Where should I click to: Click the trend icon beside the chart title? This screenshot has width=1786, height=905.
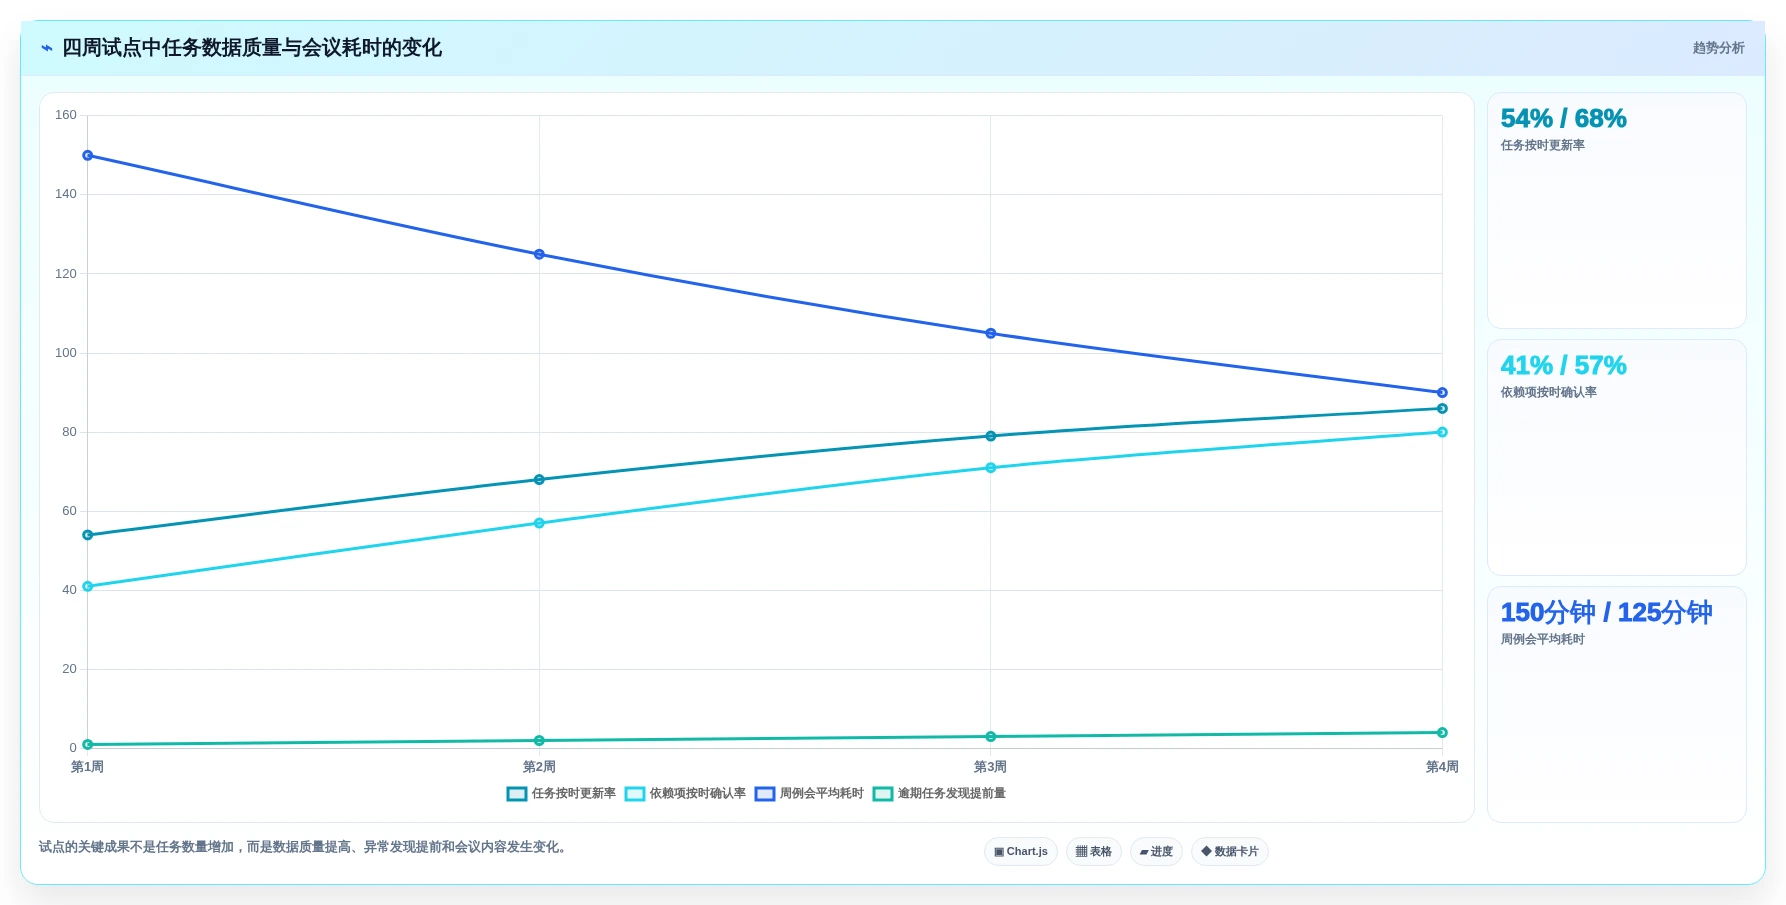point(47,48)
